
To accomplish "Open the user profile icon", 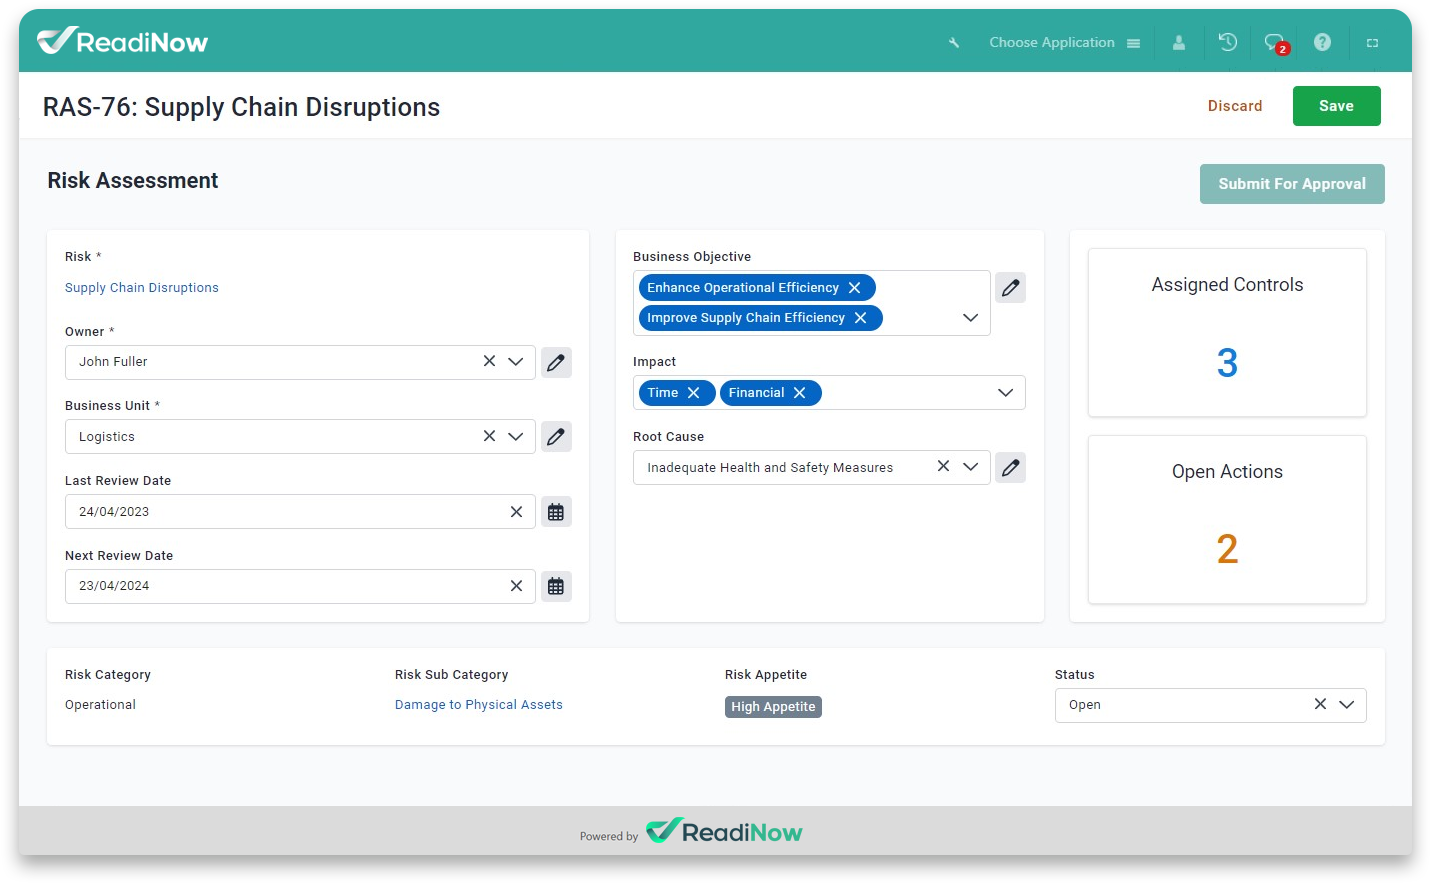I will (x=1179, y=42).
